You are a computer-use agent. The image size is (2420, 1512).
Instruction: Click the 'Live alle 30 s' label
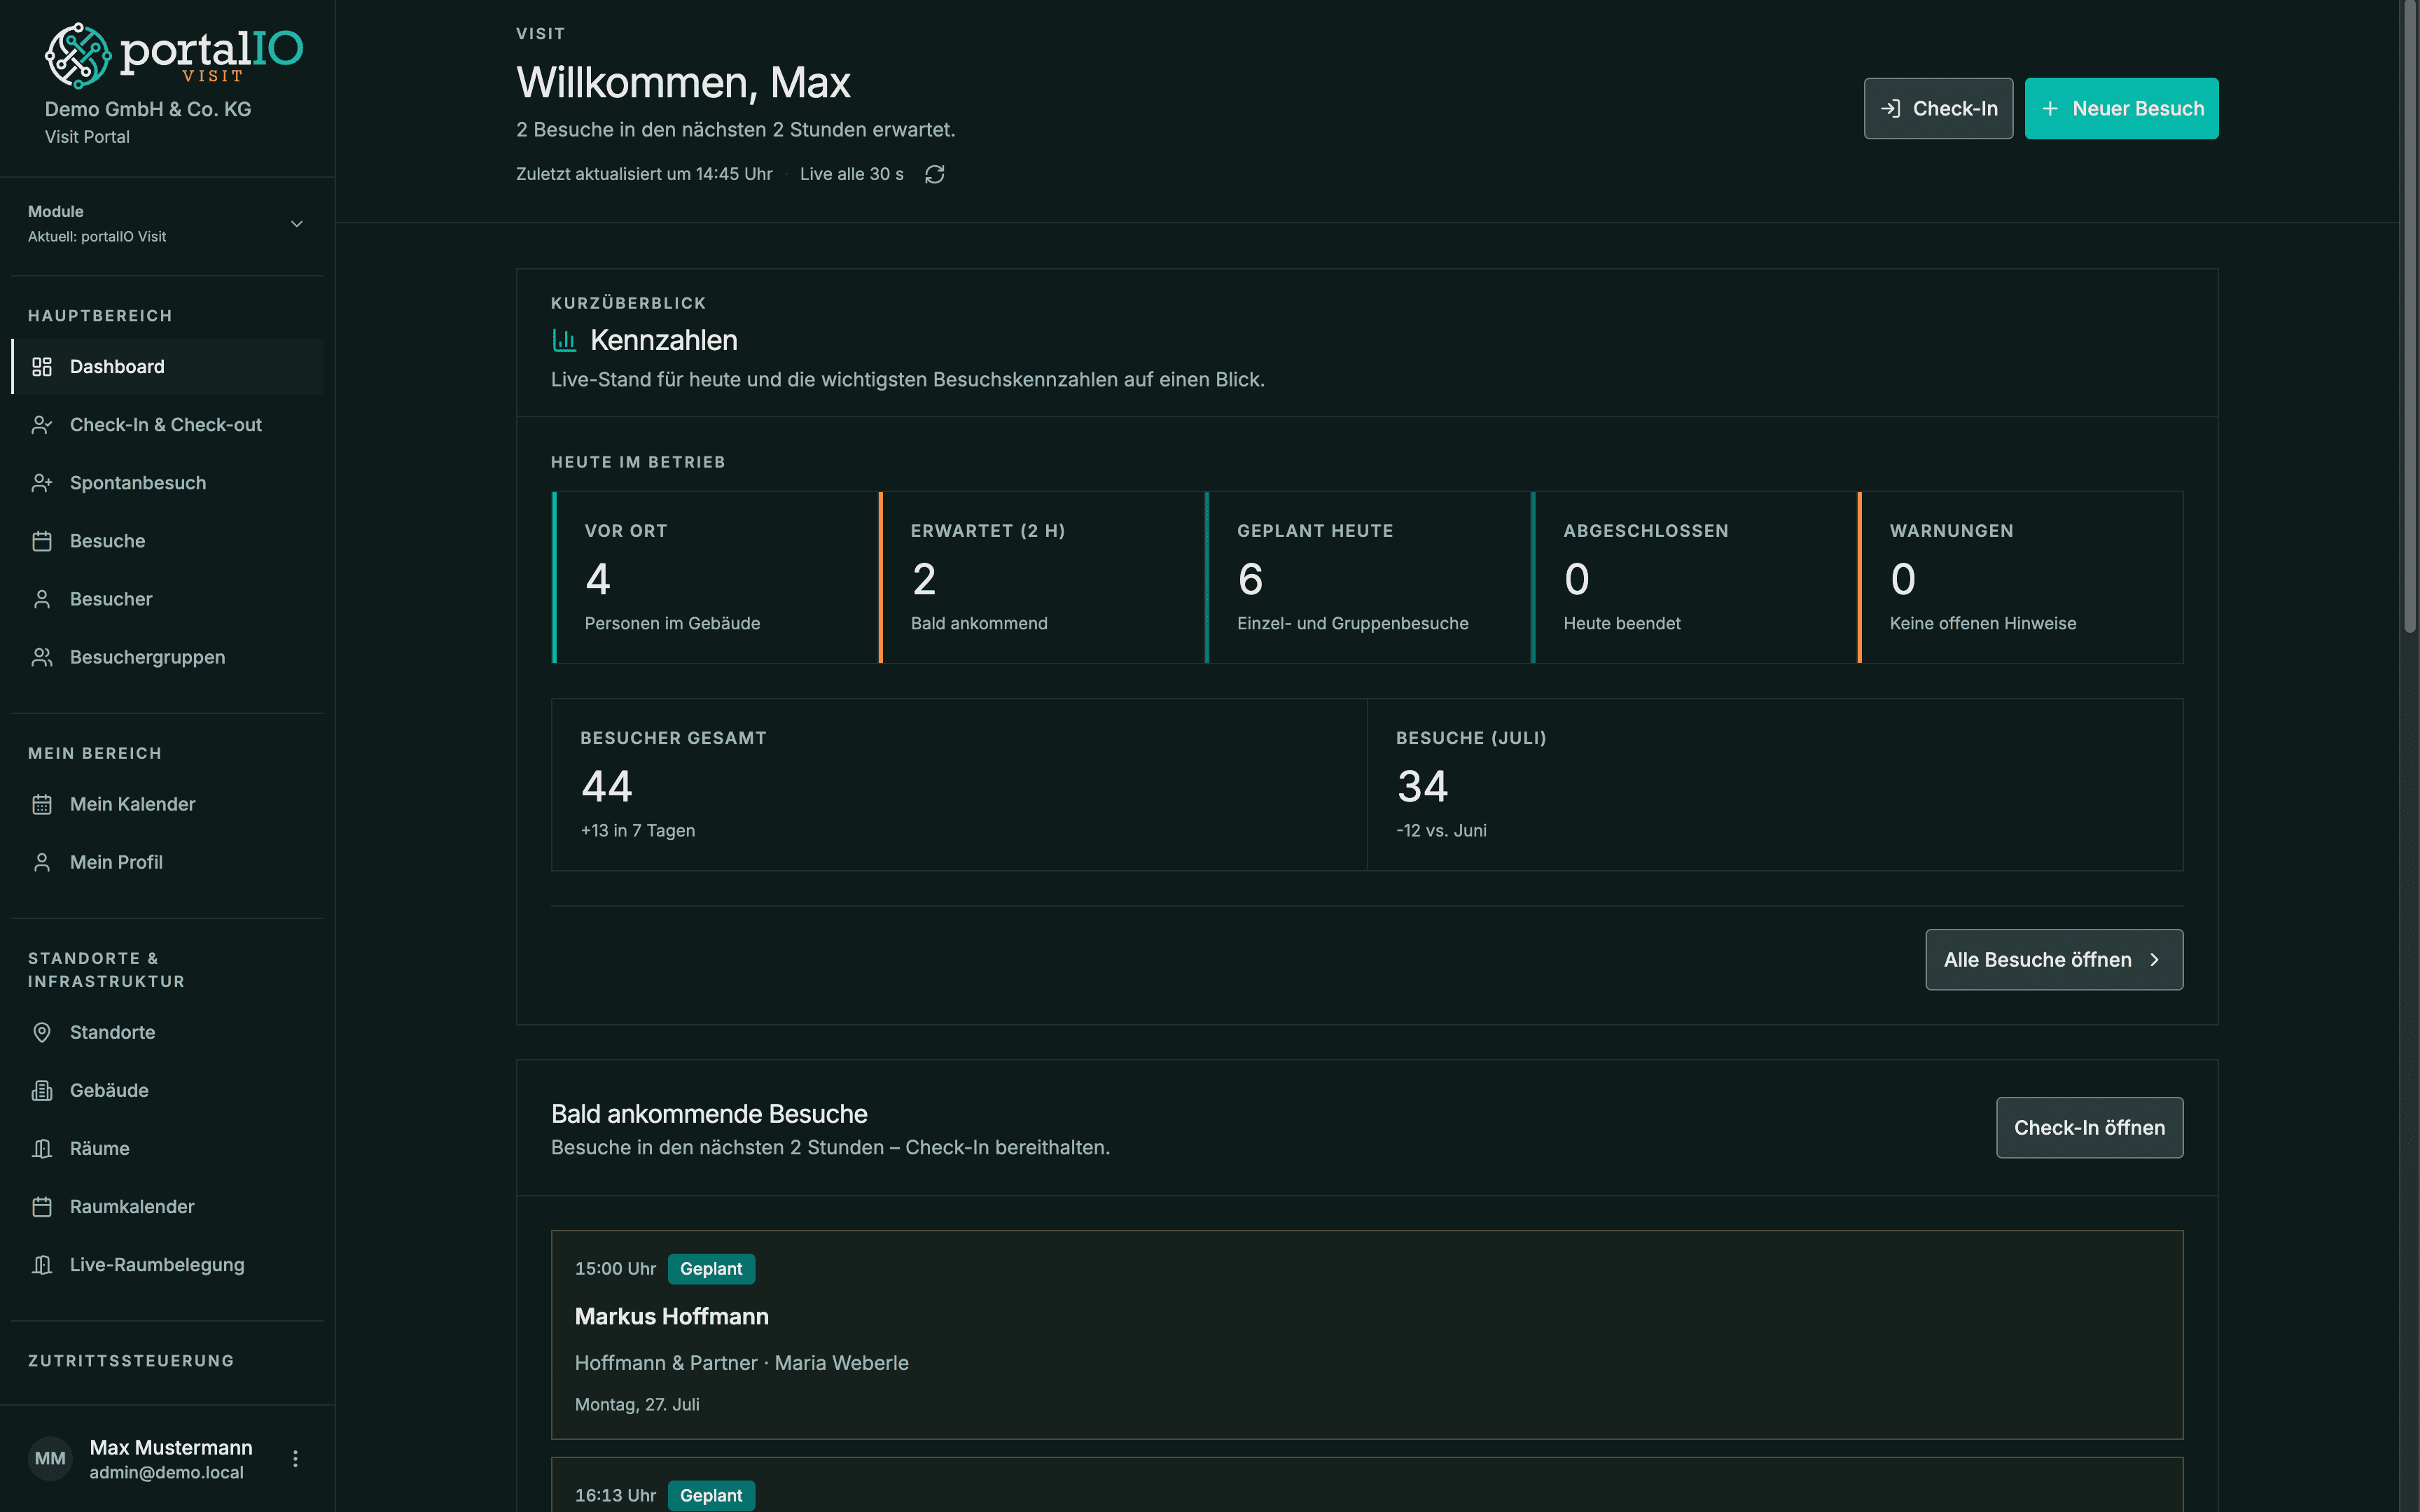point(852,174)
